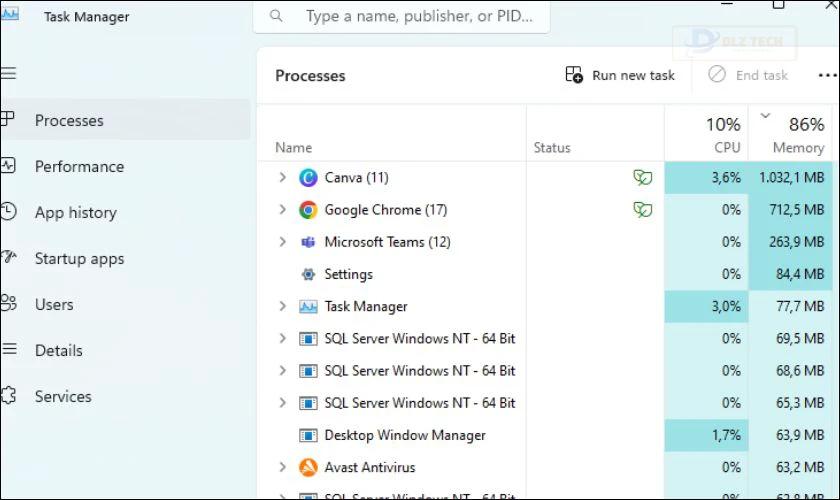Click the 3,0% CPU cell for Task Manager
Viewport: 840px width, 500px height.
(x=706, y=307)
